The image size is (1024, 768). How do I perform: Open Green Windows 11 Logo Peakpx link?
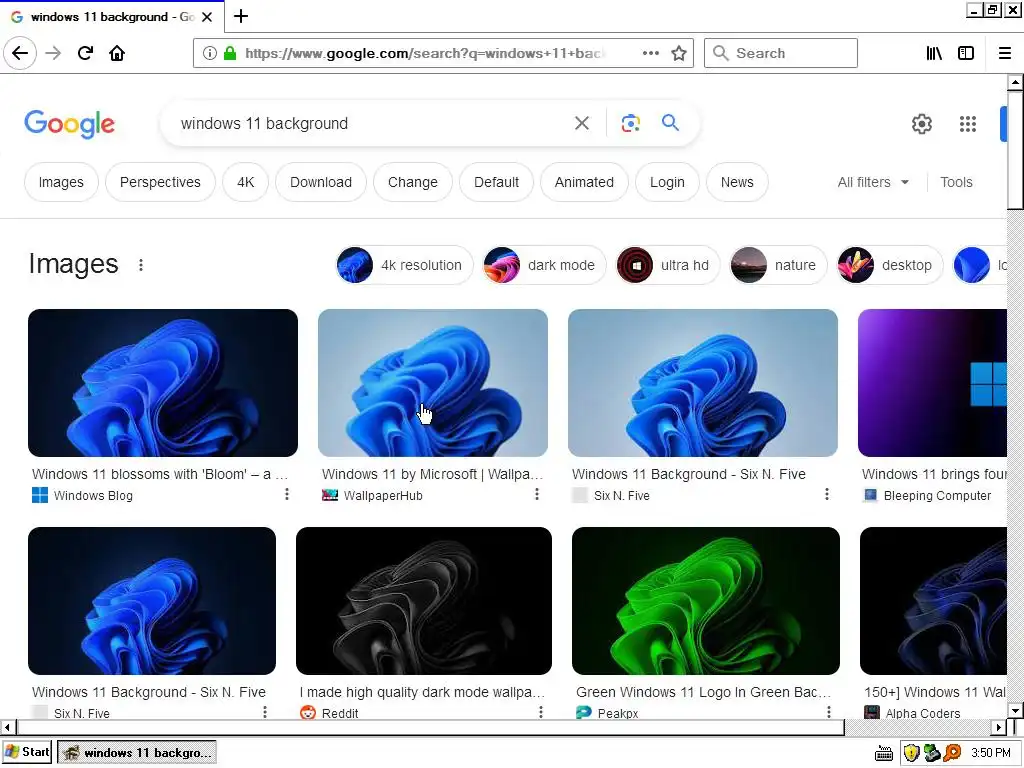[703, 692]
